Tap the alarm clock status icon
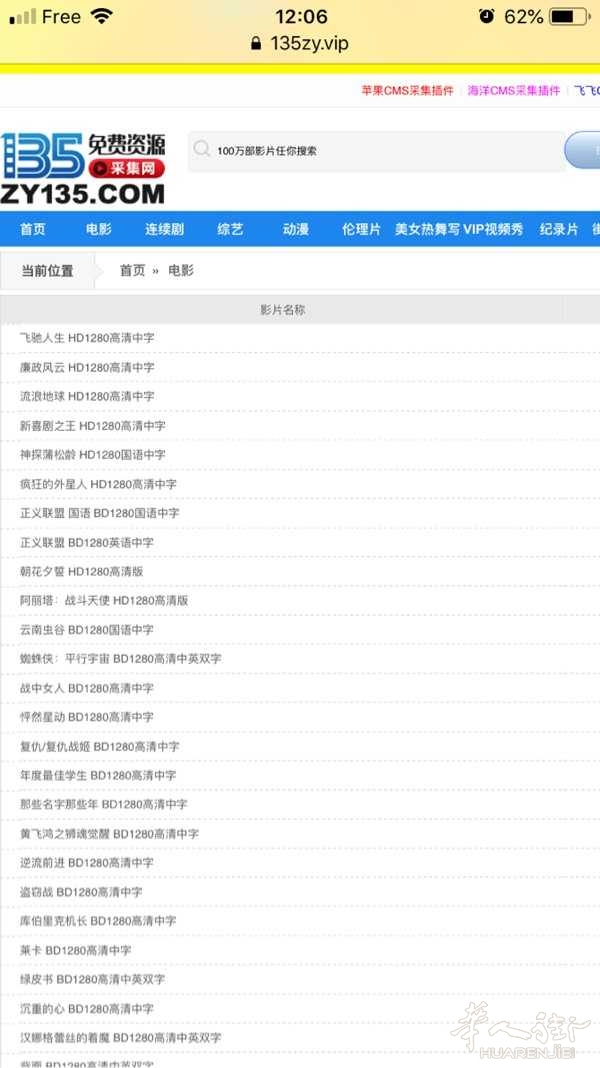Viewport: 600px width, 1068px height. click(x=487, y=16)
